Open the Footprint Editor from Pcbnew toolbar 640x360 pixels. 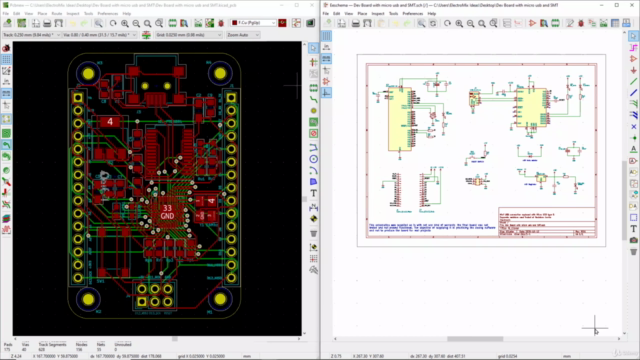click(173, 23)
